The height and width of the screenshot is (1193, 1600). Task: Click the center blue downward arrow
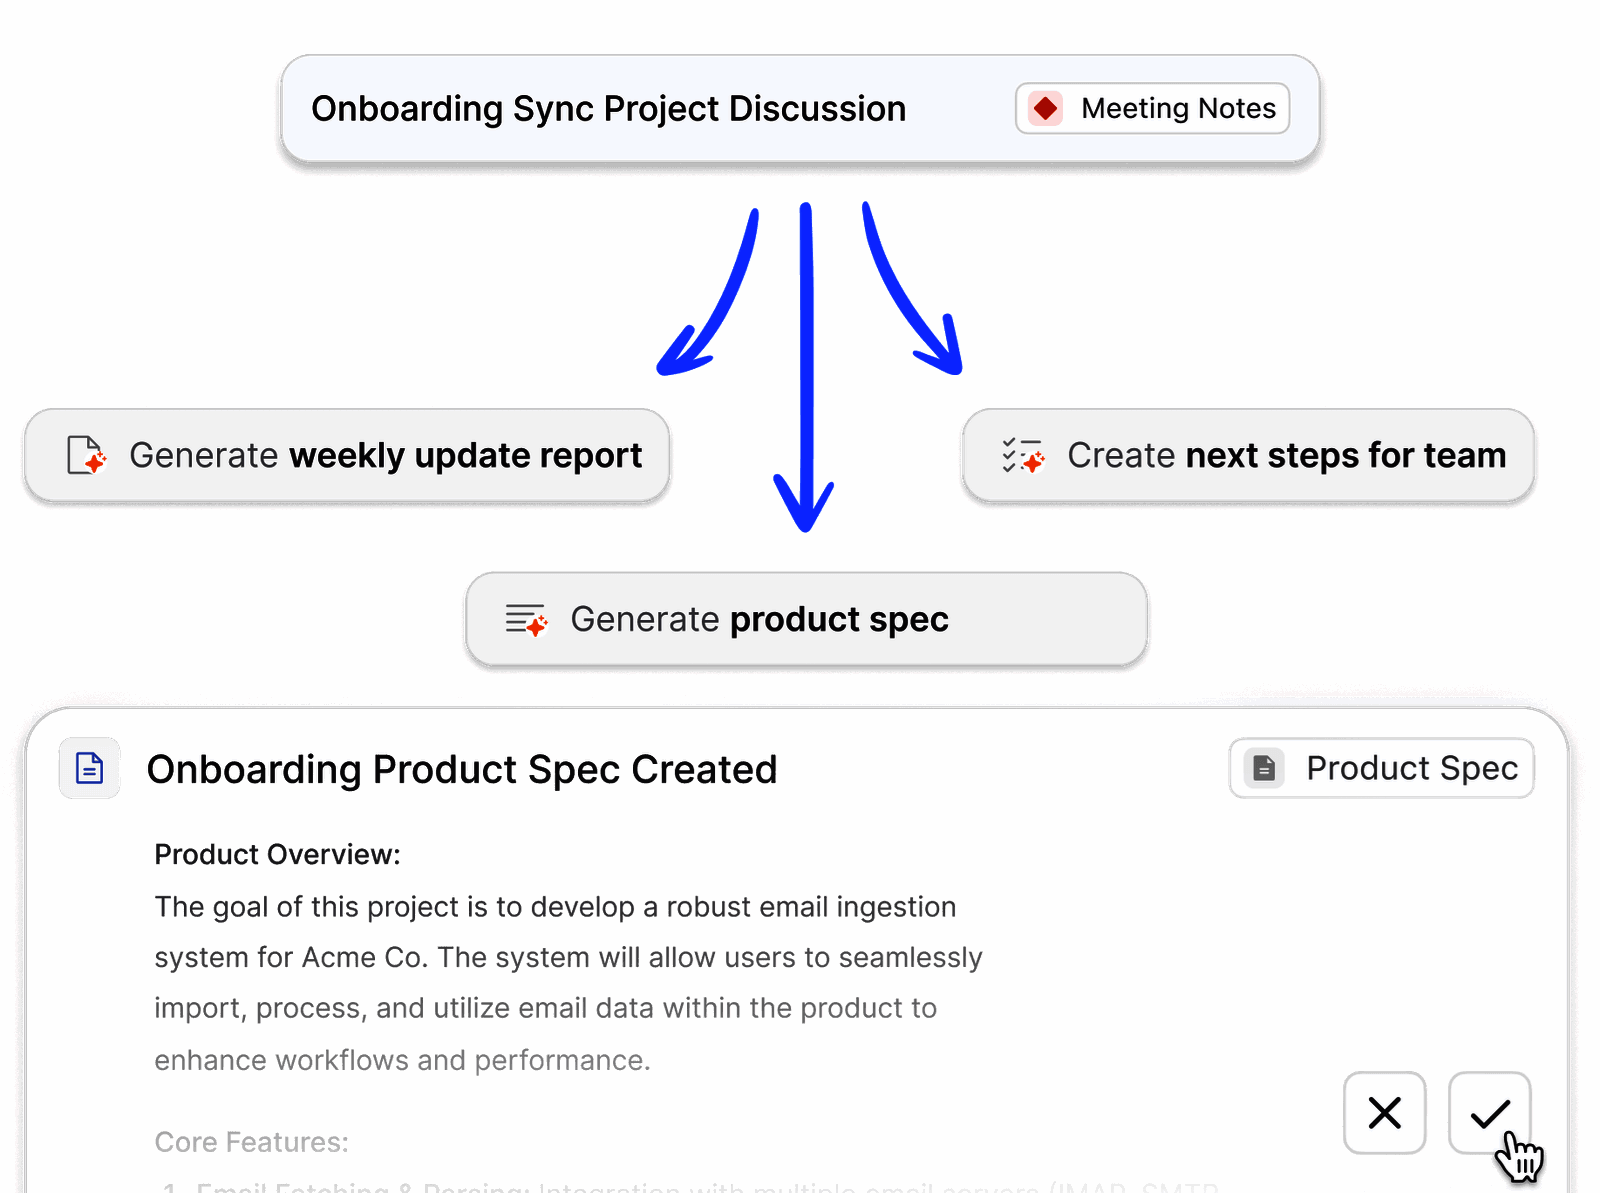805,370
